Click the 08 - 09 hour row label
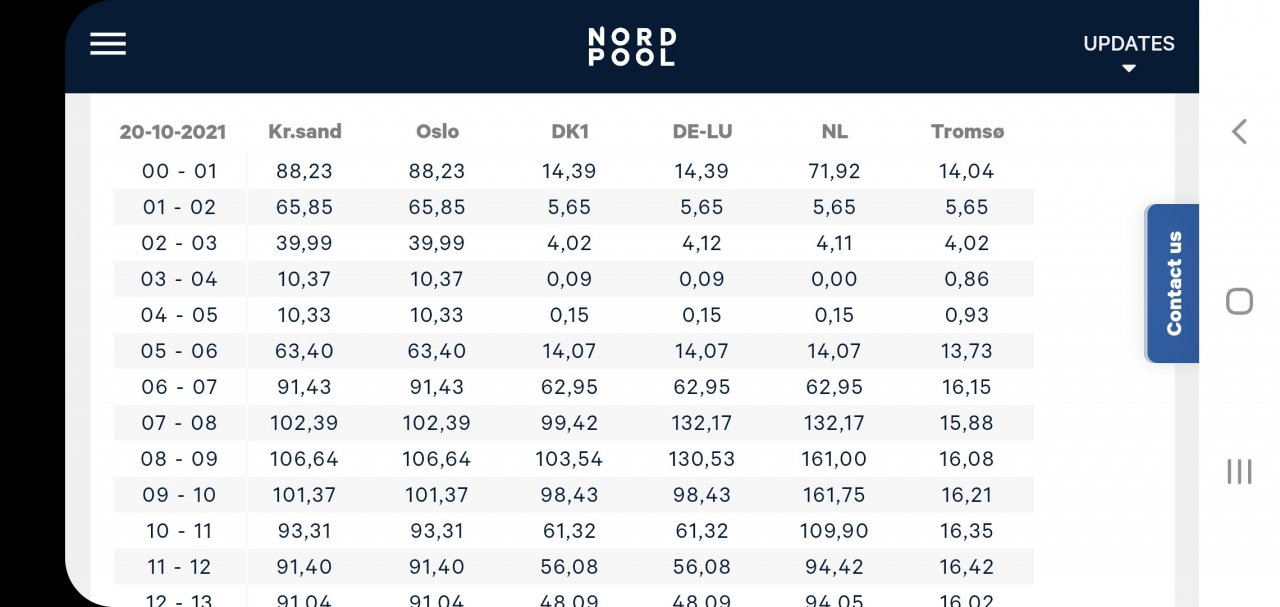Viewport: 1280px width, 607px height. [179, 459]
